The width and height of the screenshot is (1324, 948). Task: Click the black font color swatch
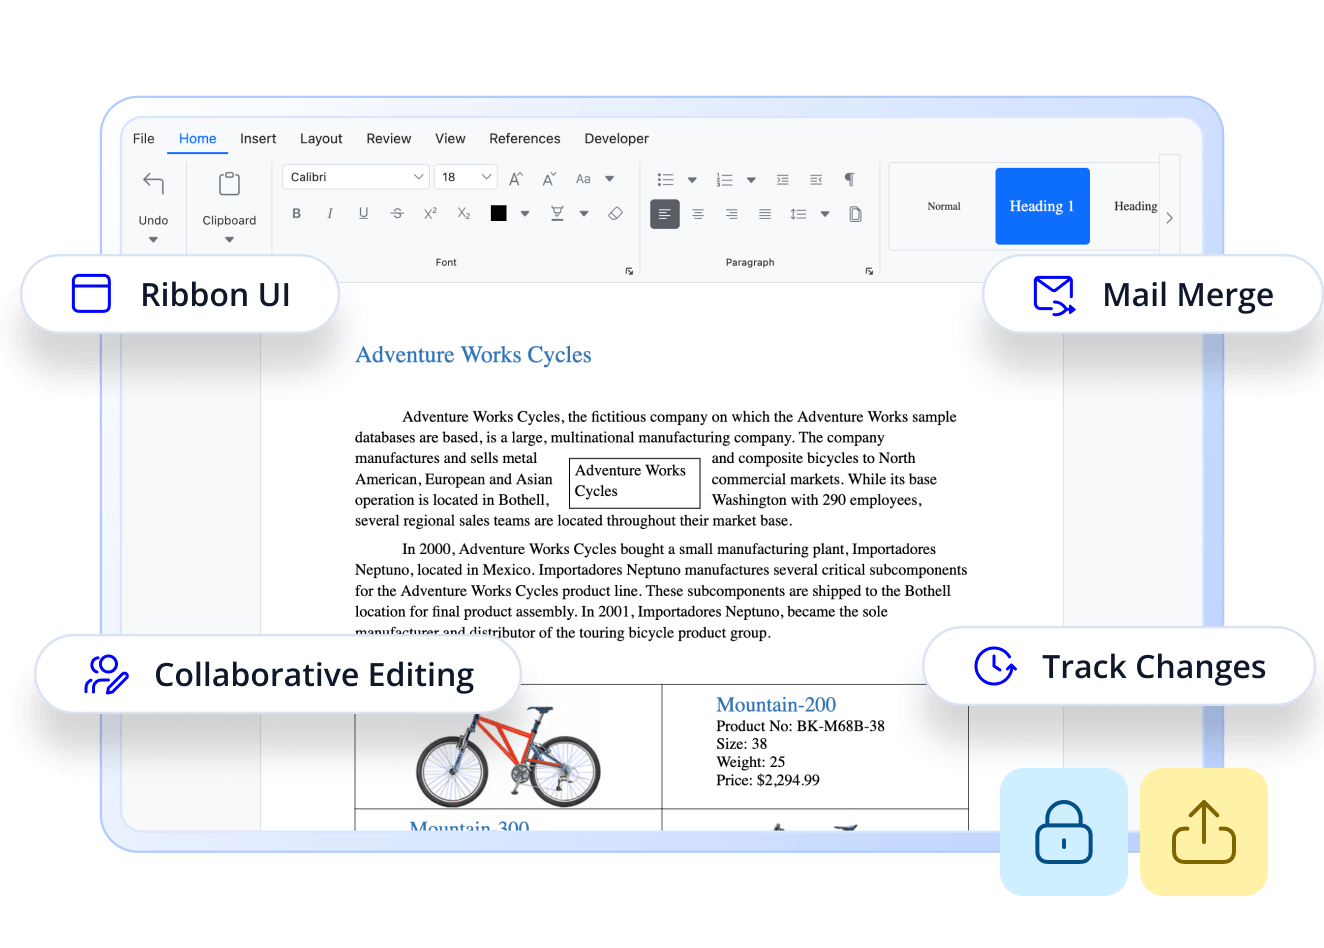tap(498, 213)
